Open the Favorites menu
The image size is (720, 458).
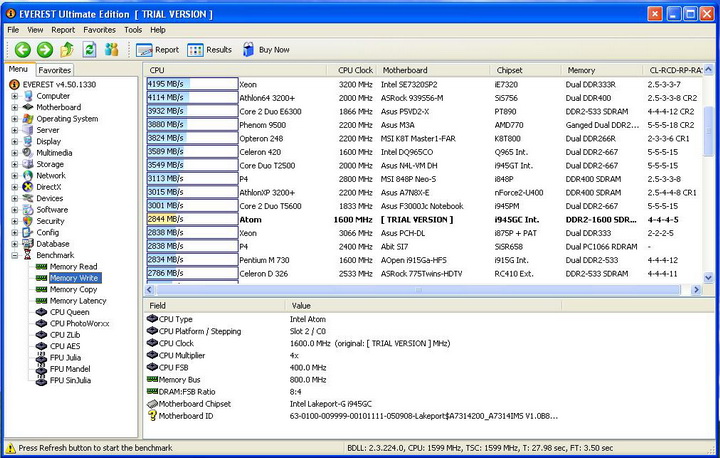tap(99, 30)
